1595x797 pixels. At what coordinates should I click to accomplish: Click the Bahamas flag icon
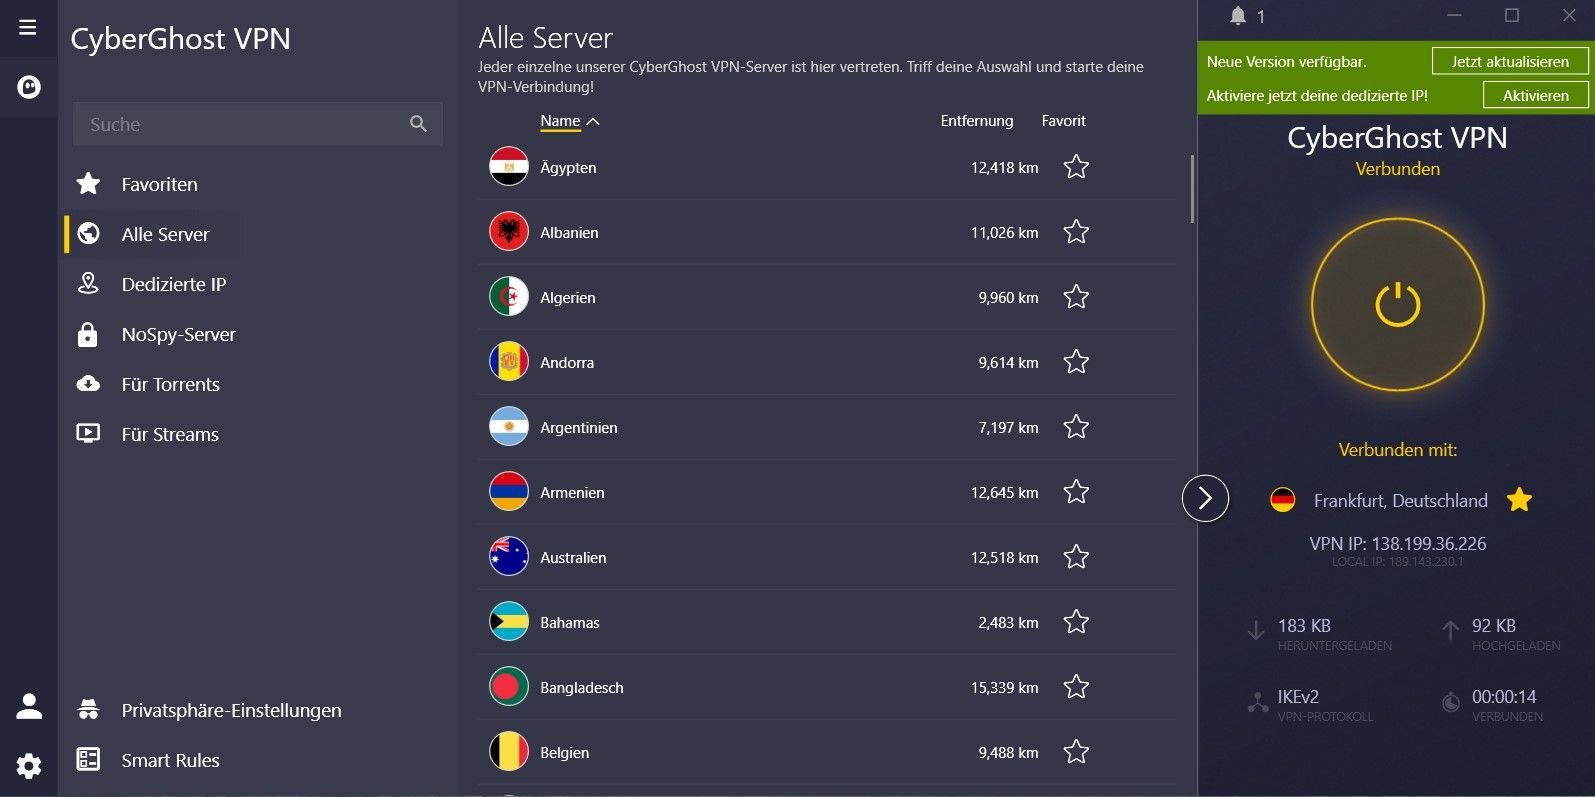509,622
